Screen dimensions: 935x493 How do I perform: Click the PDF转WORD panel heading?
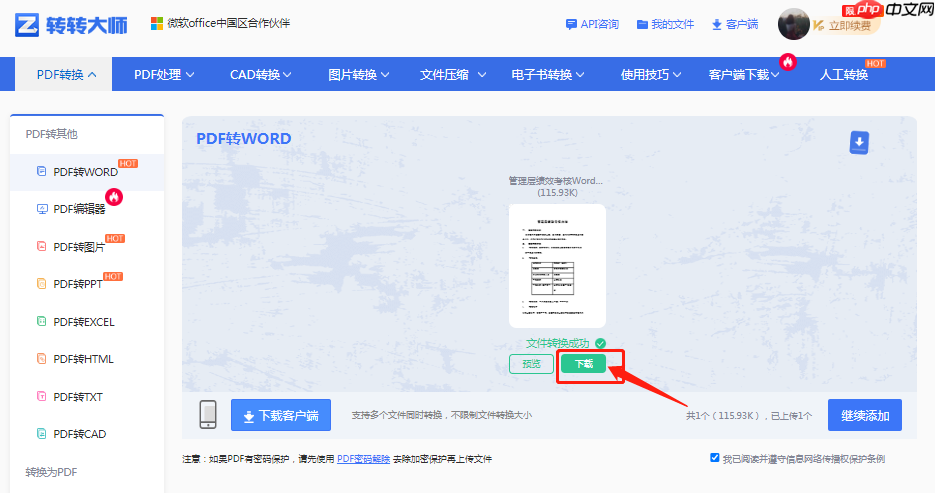pyautogui.click(x=244, y=138)
